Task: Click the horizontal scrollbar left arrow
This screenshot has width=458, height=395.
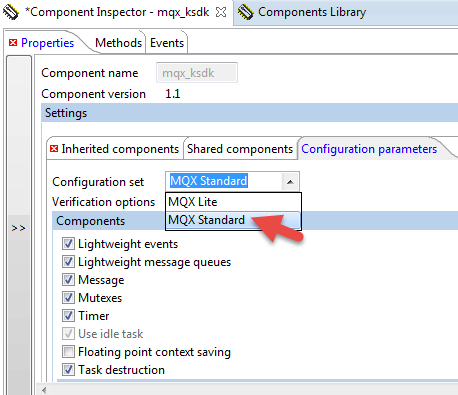Action: (44, 390)
